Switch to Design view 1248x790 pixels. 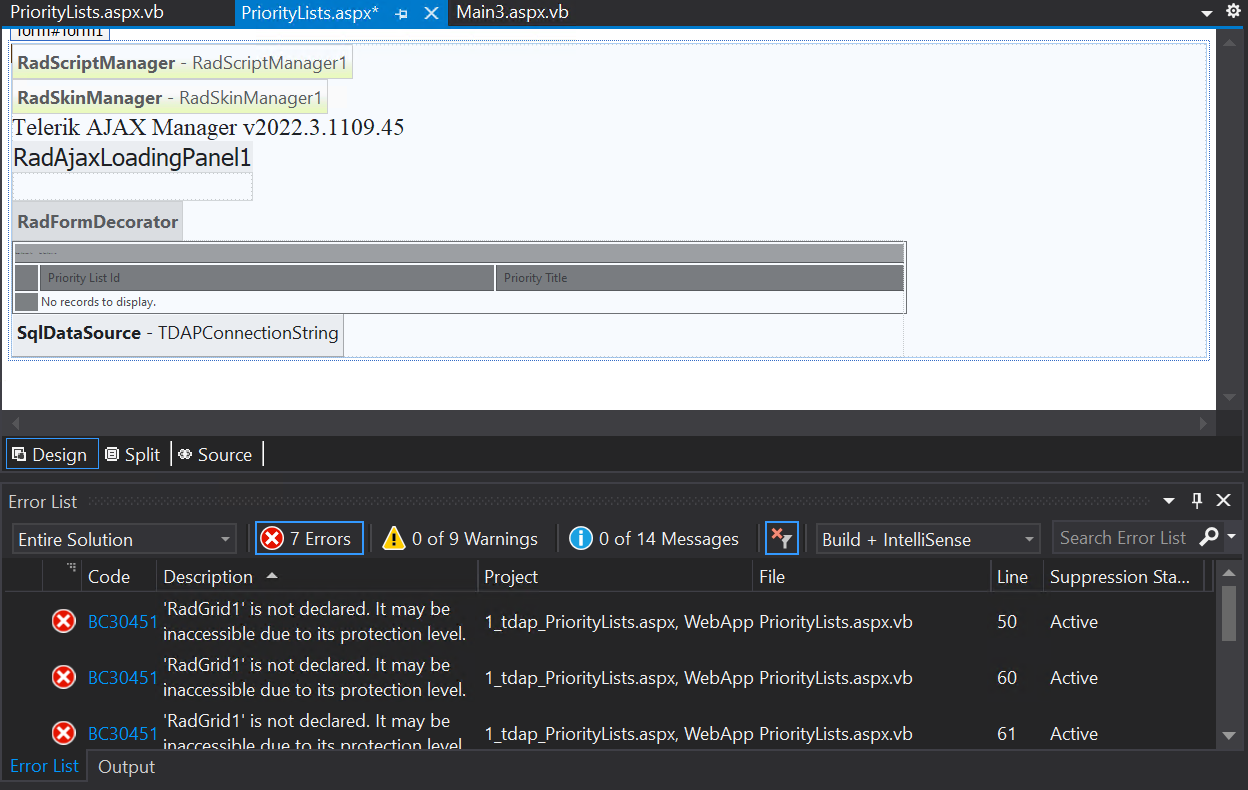[x=52, y=454]
